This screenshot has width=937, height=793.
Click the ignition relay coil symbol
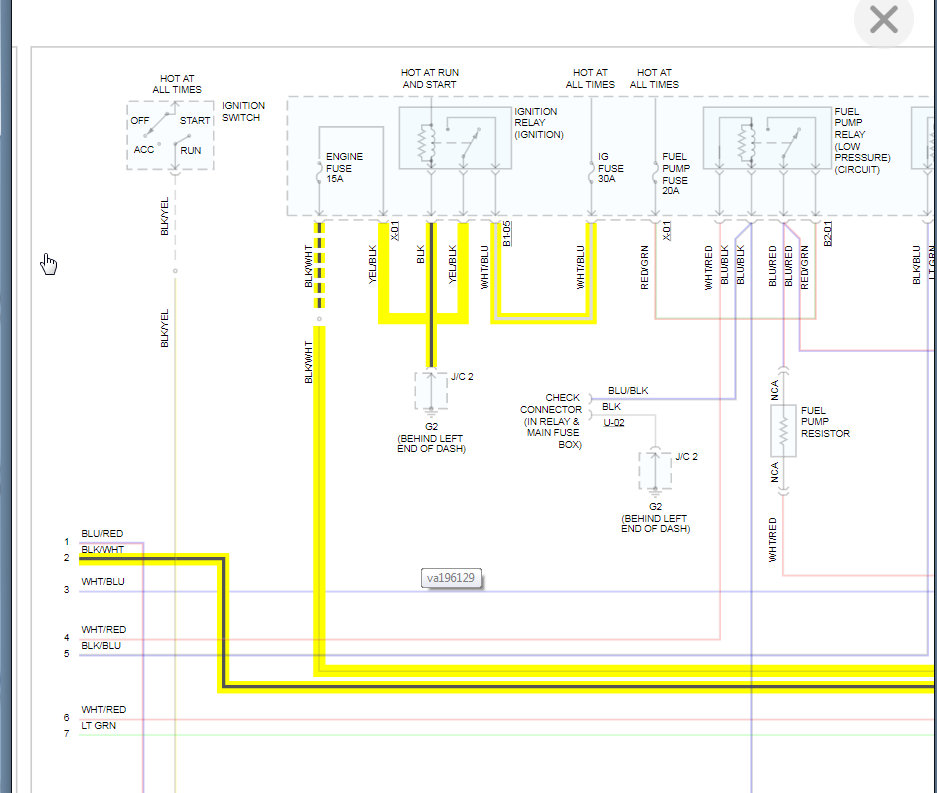pos(427,143)
